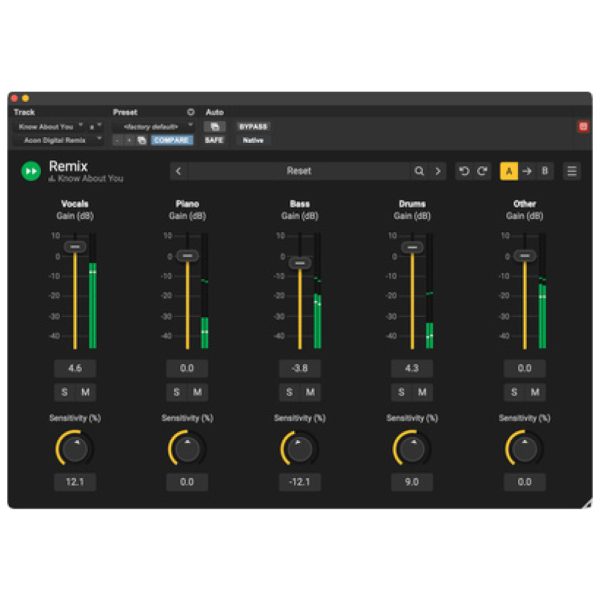Go to the previous preset with left chevron
Viewport: 600px width, 600px height.
pos(179,171)
